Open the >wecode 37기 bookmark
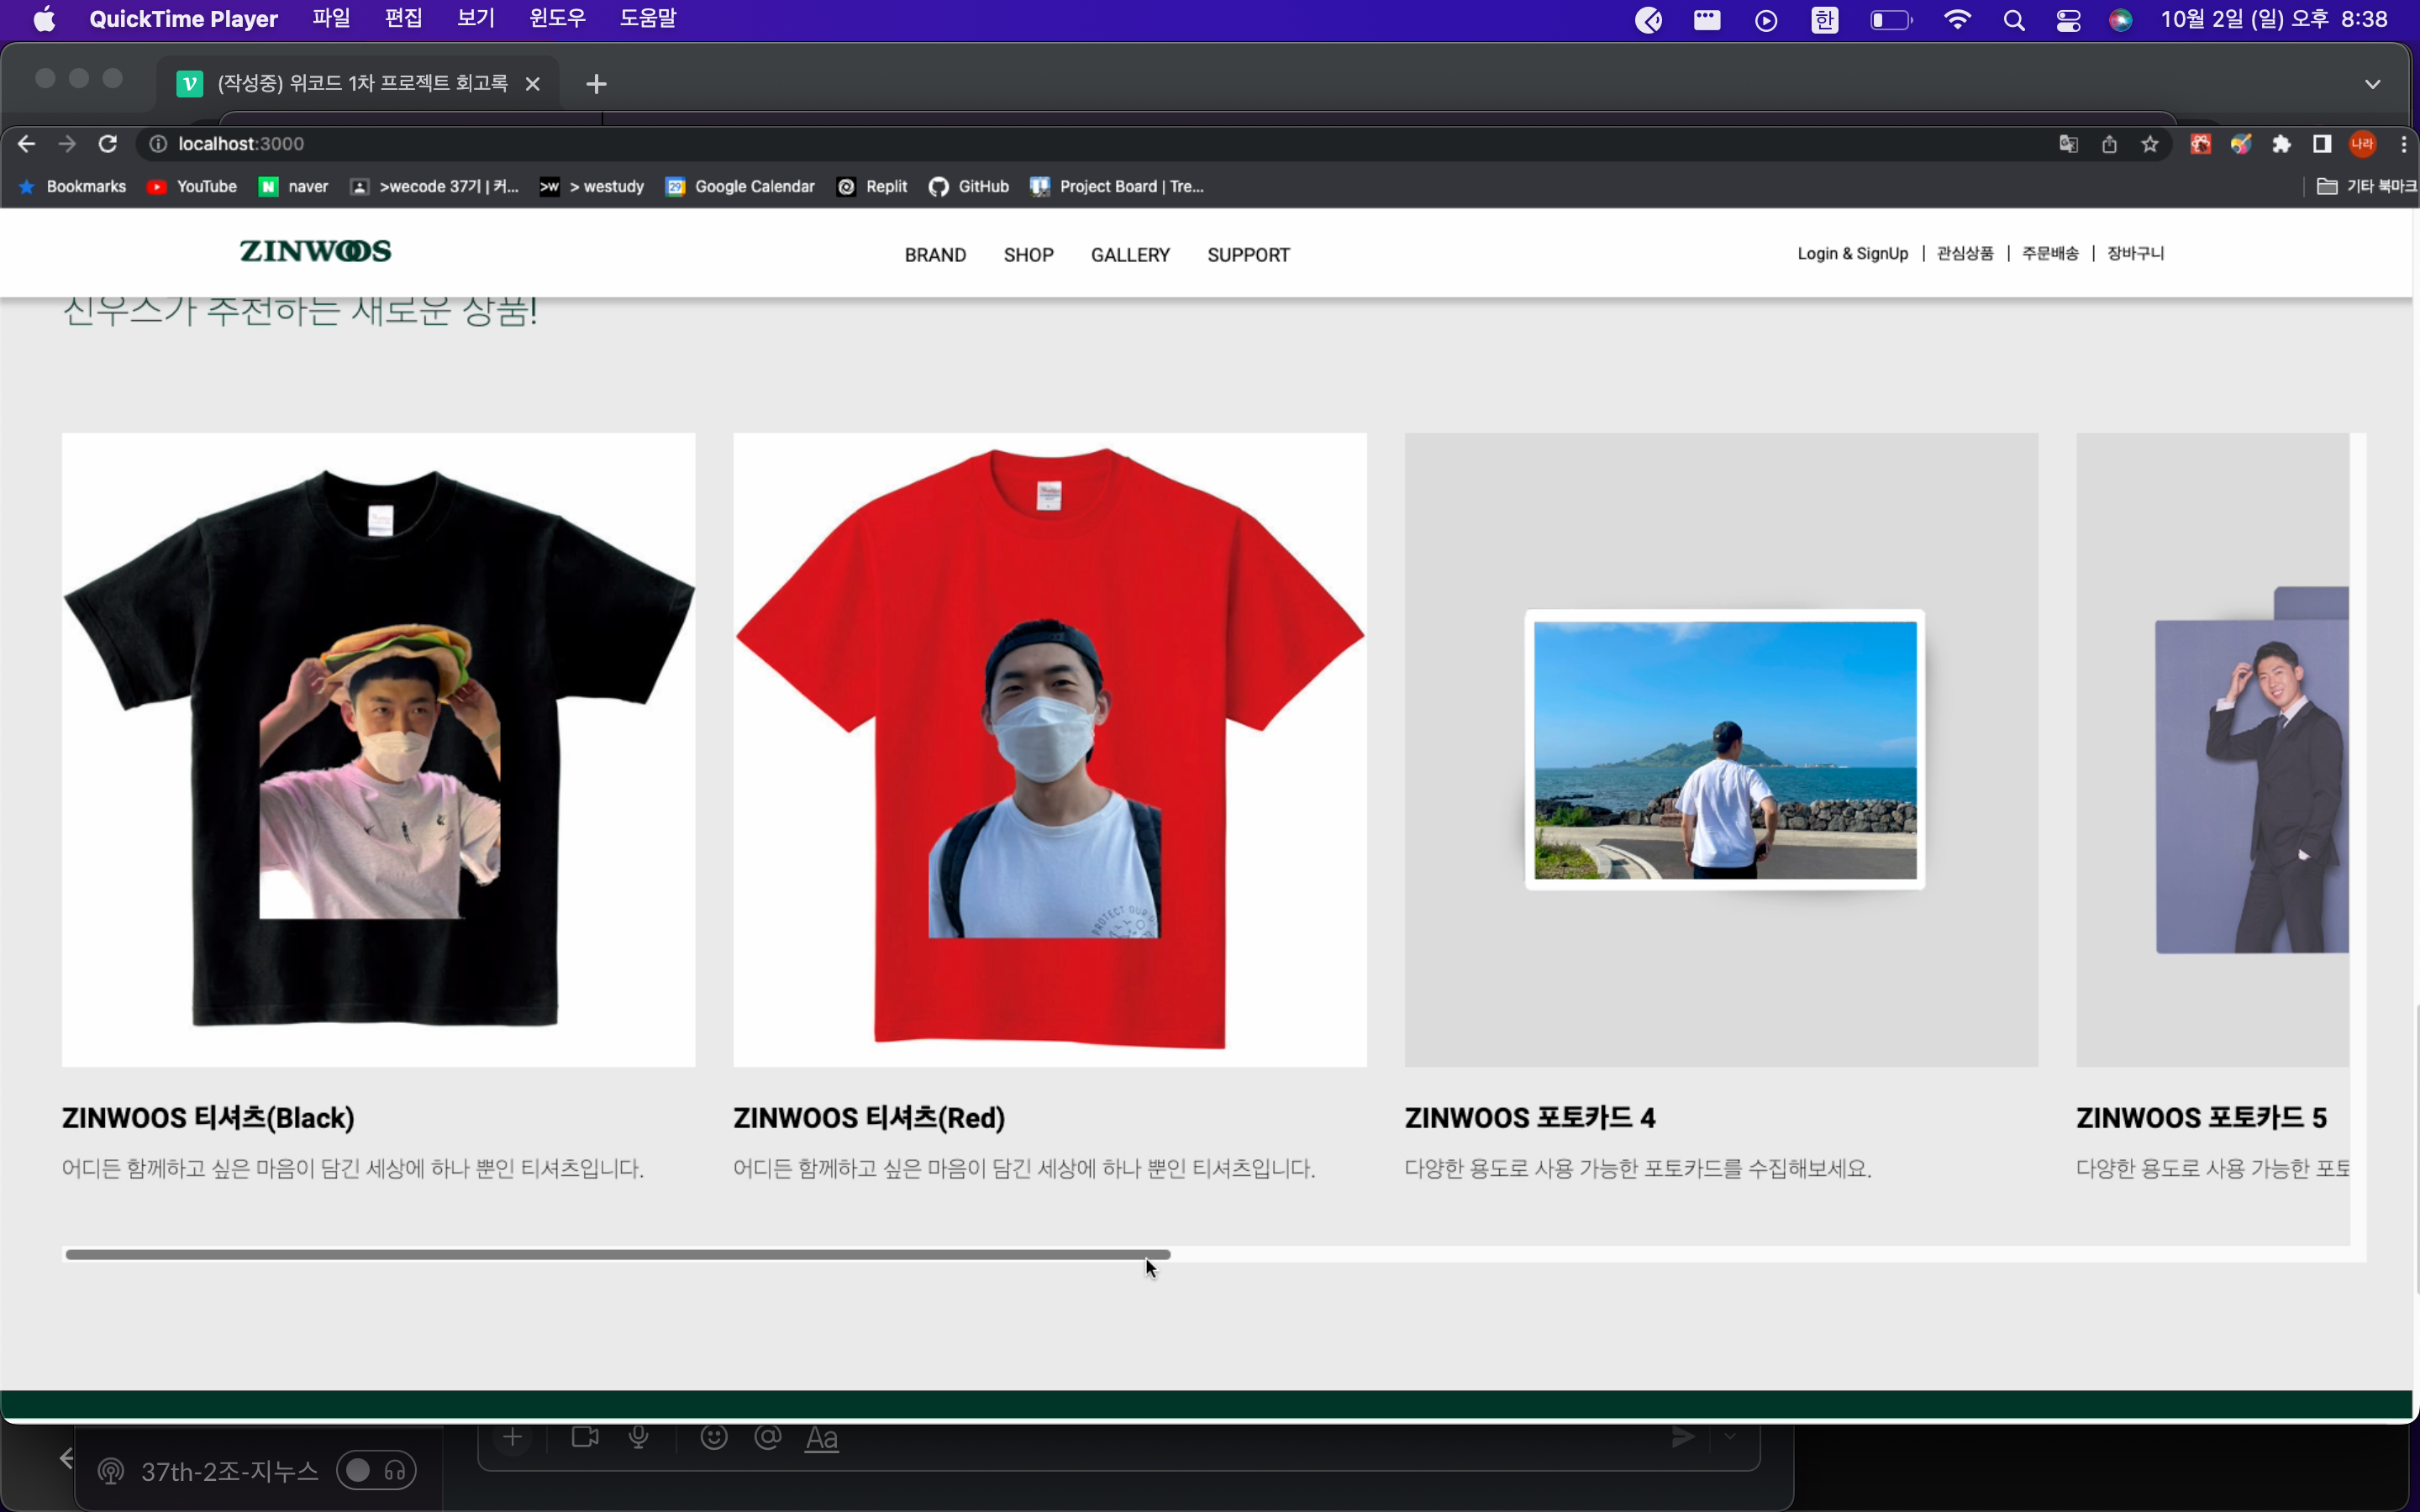This screenshot has width=2420, height=1512. (x=435, y=186)
